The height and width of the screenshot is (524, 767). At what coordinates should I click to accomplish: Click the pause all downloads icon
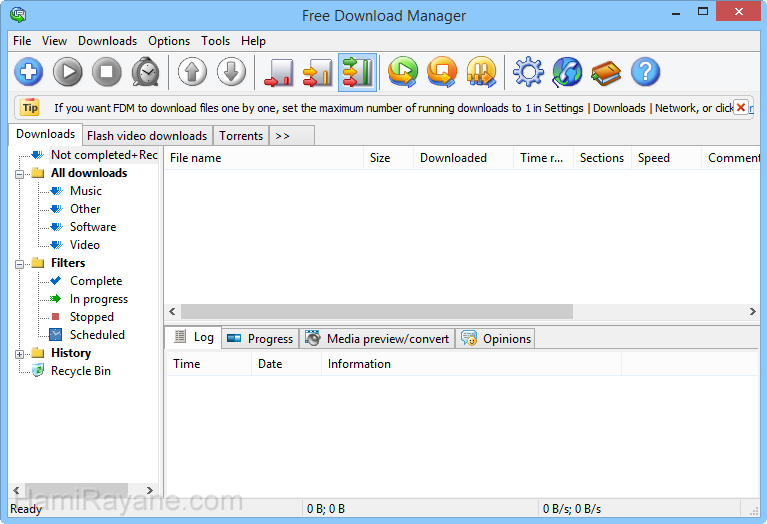(x=481, y=72)
